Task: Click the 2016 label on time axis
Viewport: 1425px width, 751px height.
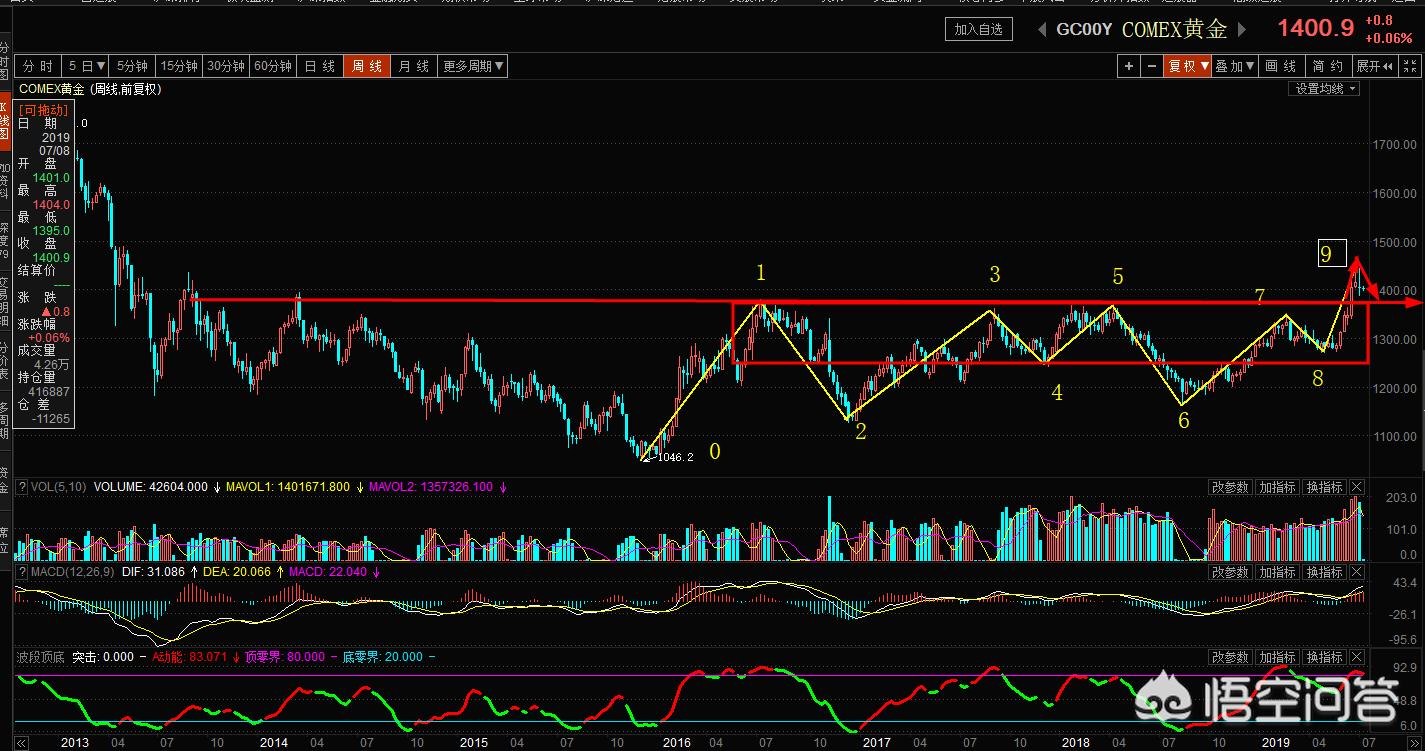Action: click(x=676, y=743)
